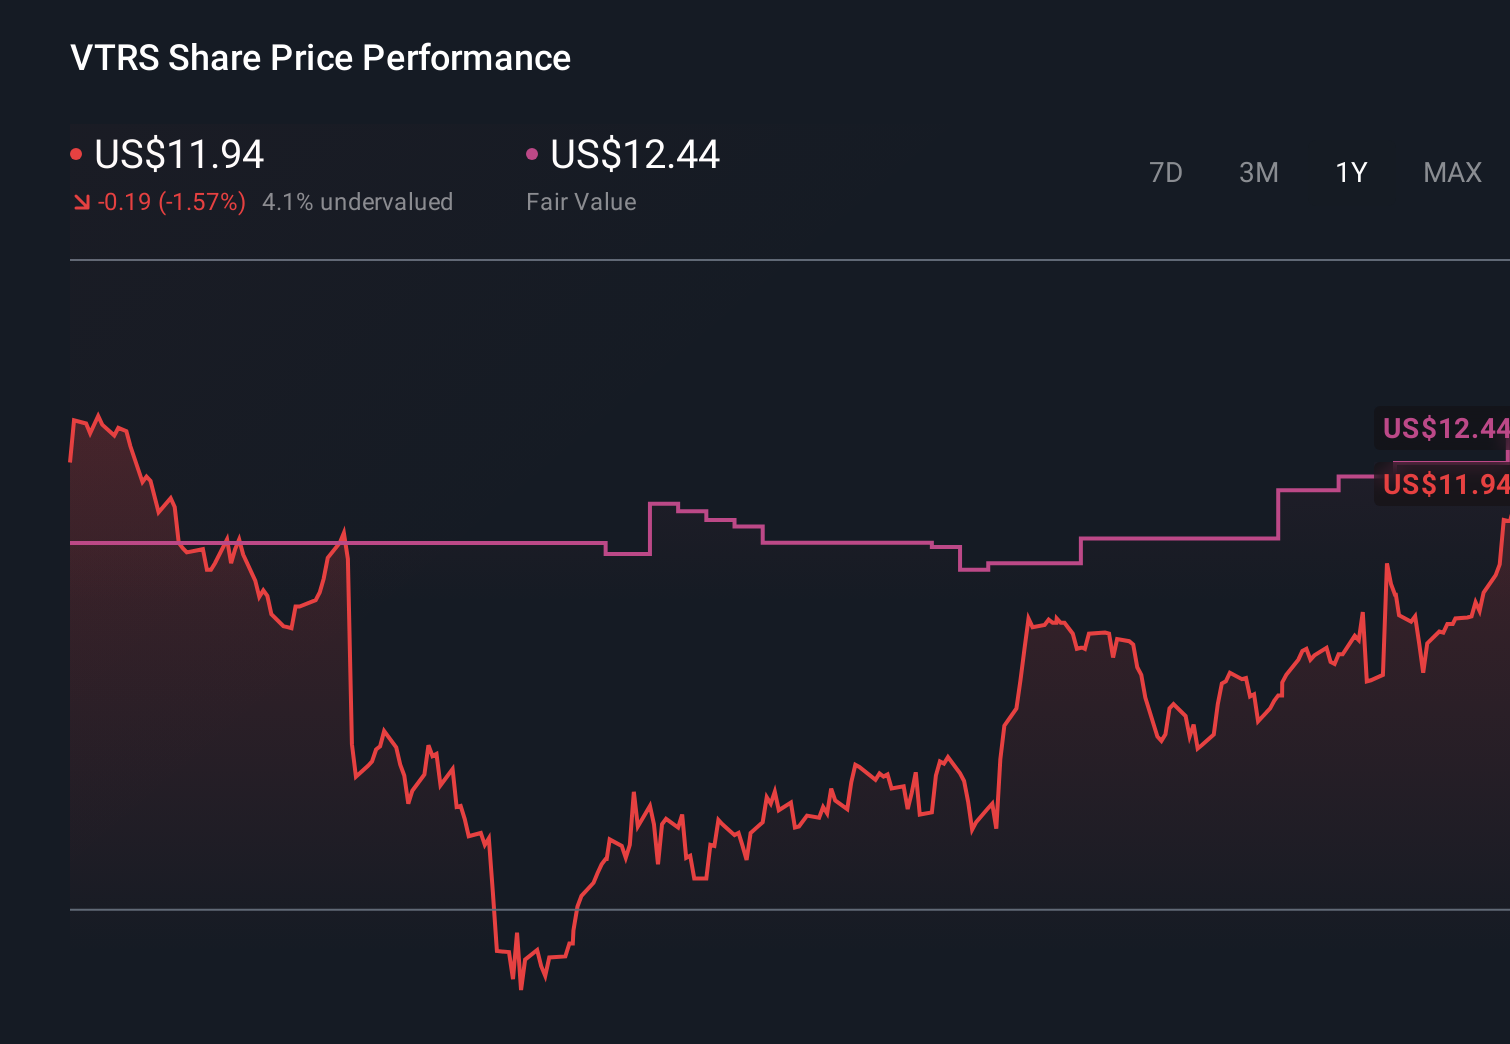Select the US$11.94 price tag on the right
The height and width of the screenshot is (1044, 1510).
click(x=1443, y=486)
